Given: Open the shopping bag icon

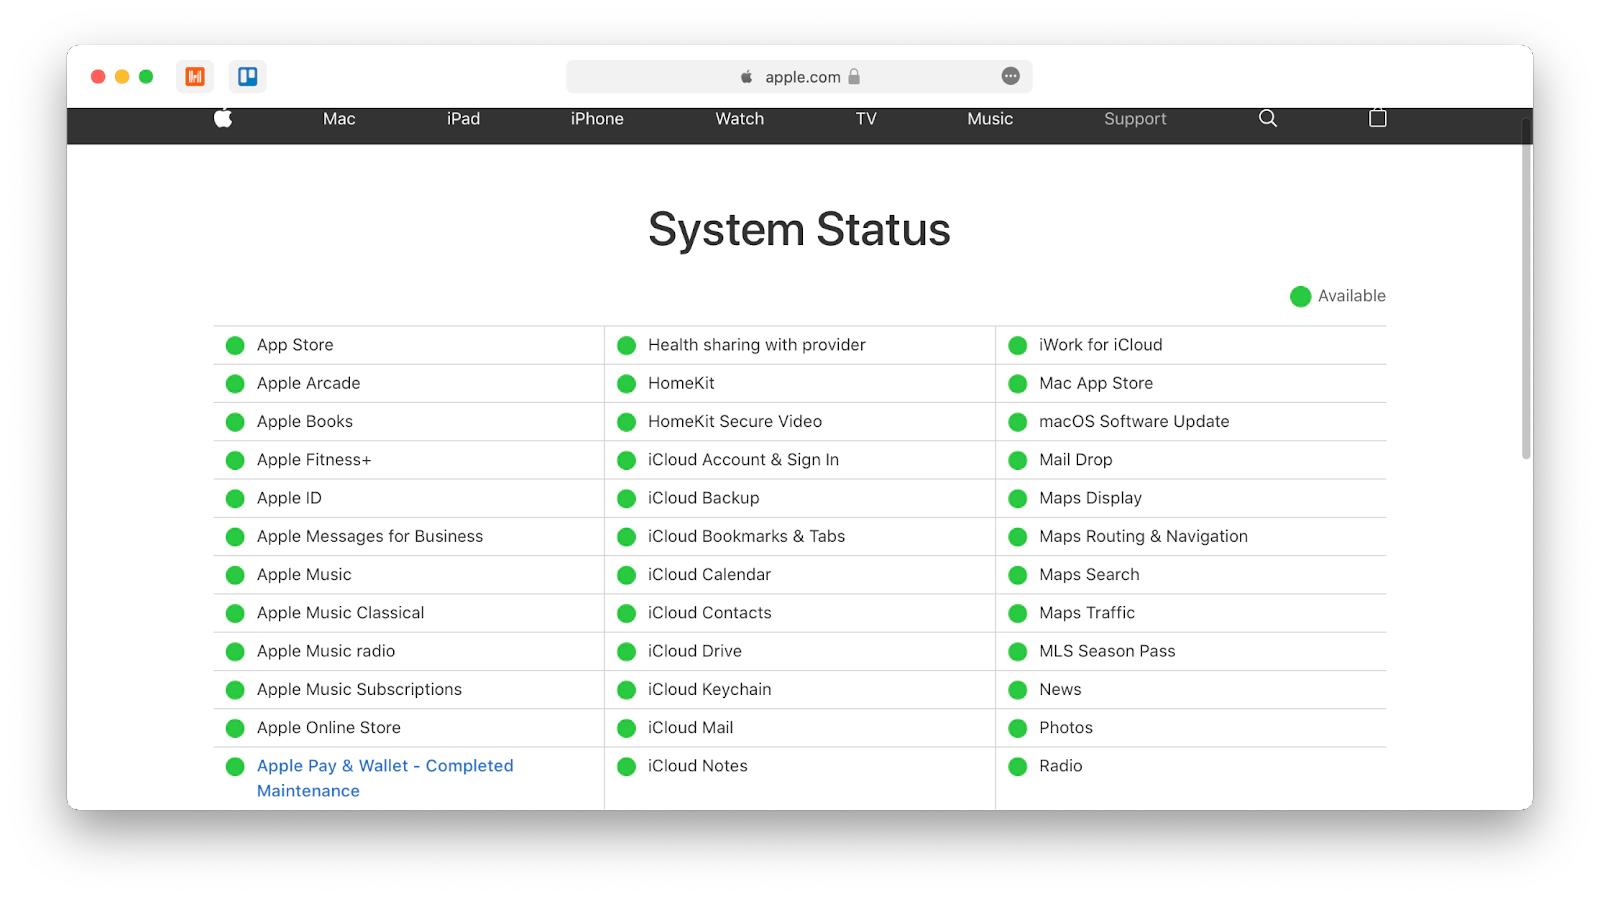Looking at the screenshot, I should coord(1378,118).
